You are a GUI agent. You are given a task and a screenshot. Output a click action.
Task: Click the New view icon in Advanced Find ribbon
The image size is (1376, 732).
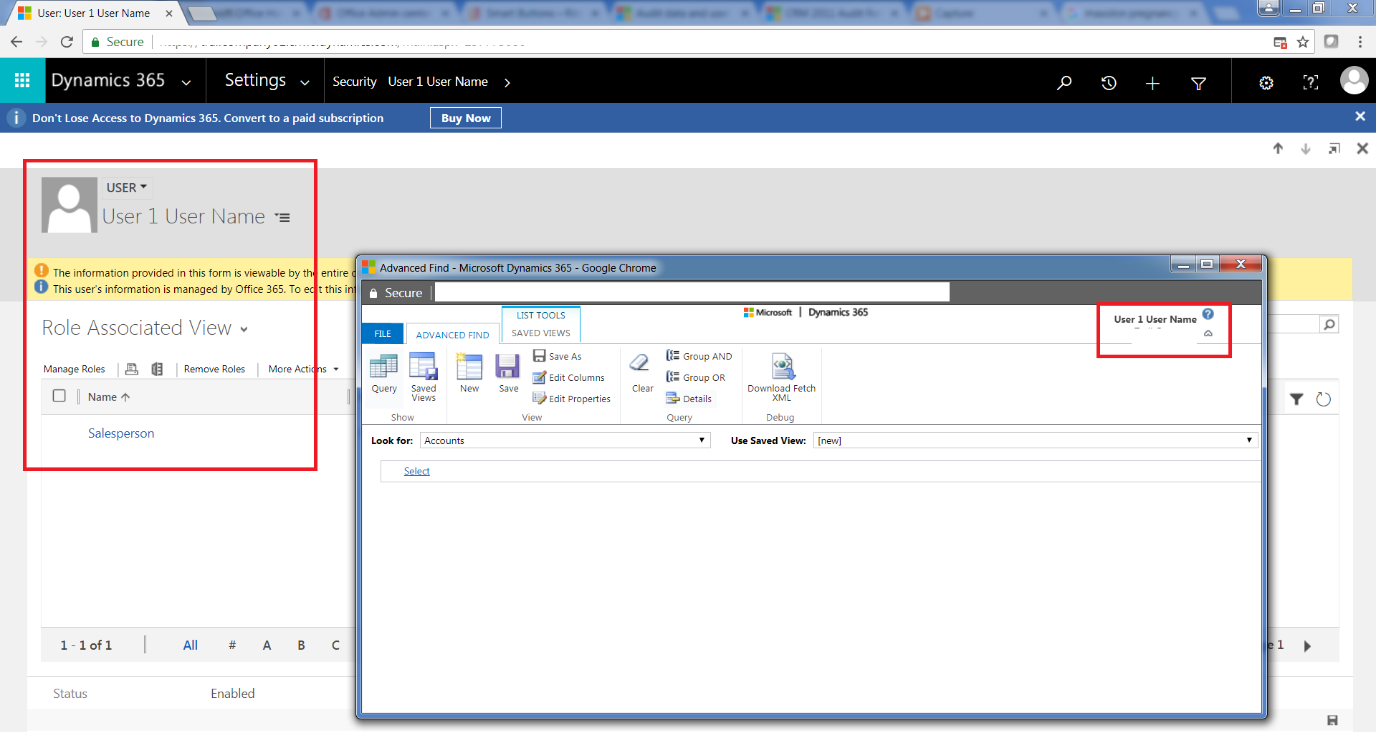(470, 374)
